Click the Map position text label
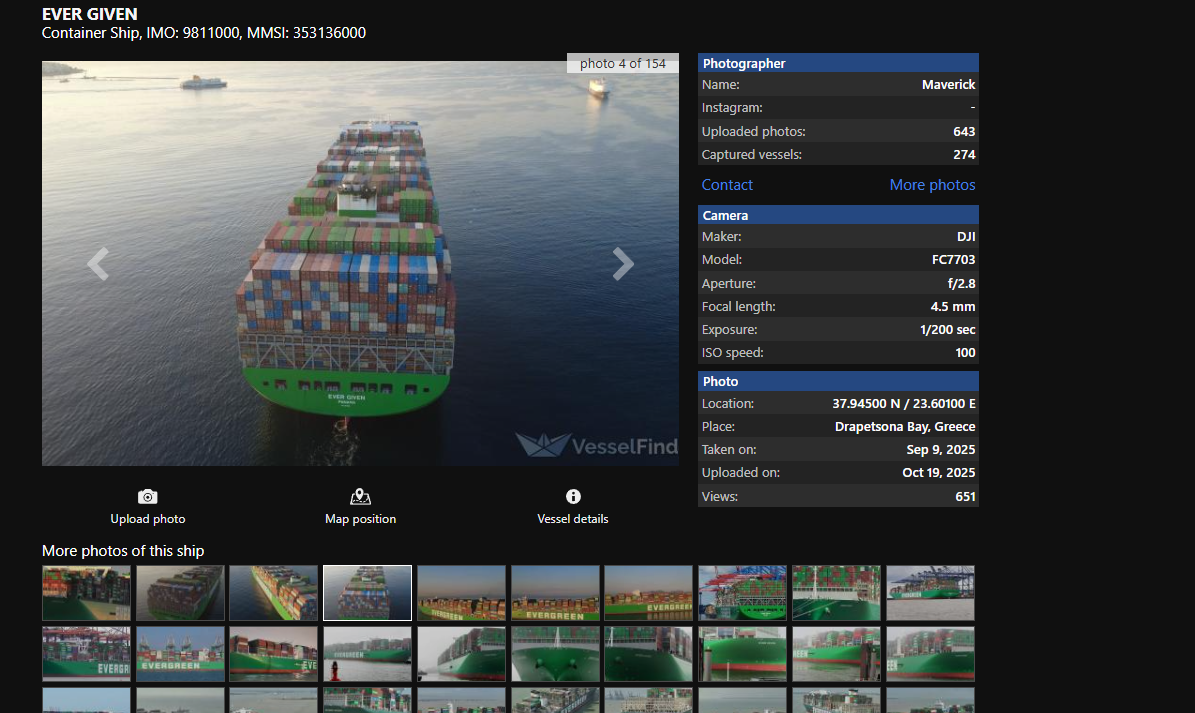 point(361,519)
